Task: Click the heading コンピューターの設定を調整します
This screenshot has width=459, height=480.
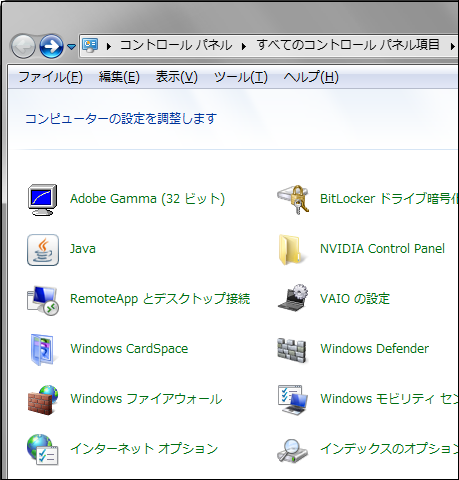Action: pos(121,119)
